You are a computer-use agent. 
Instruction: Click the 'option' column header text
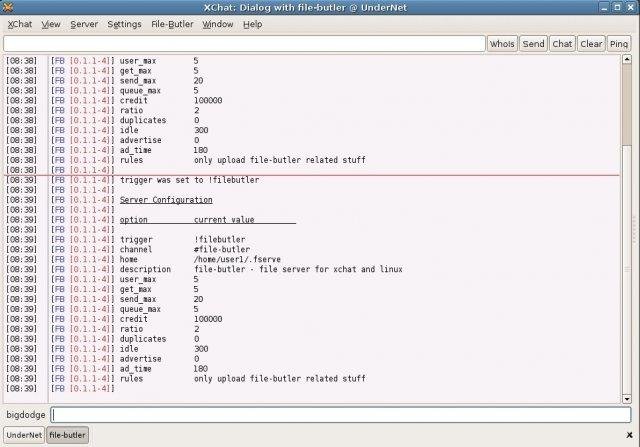[133, 220]
